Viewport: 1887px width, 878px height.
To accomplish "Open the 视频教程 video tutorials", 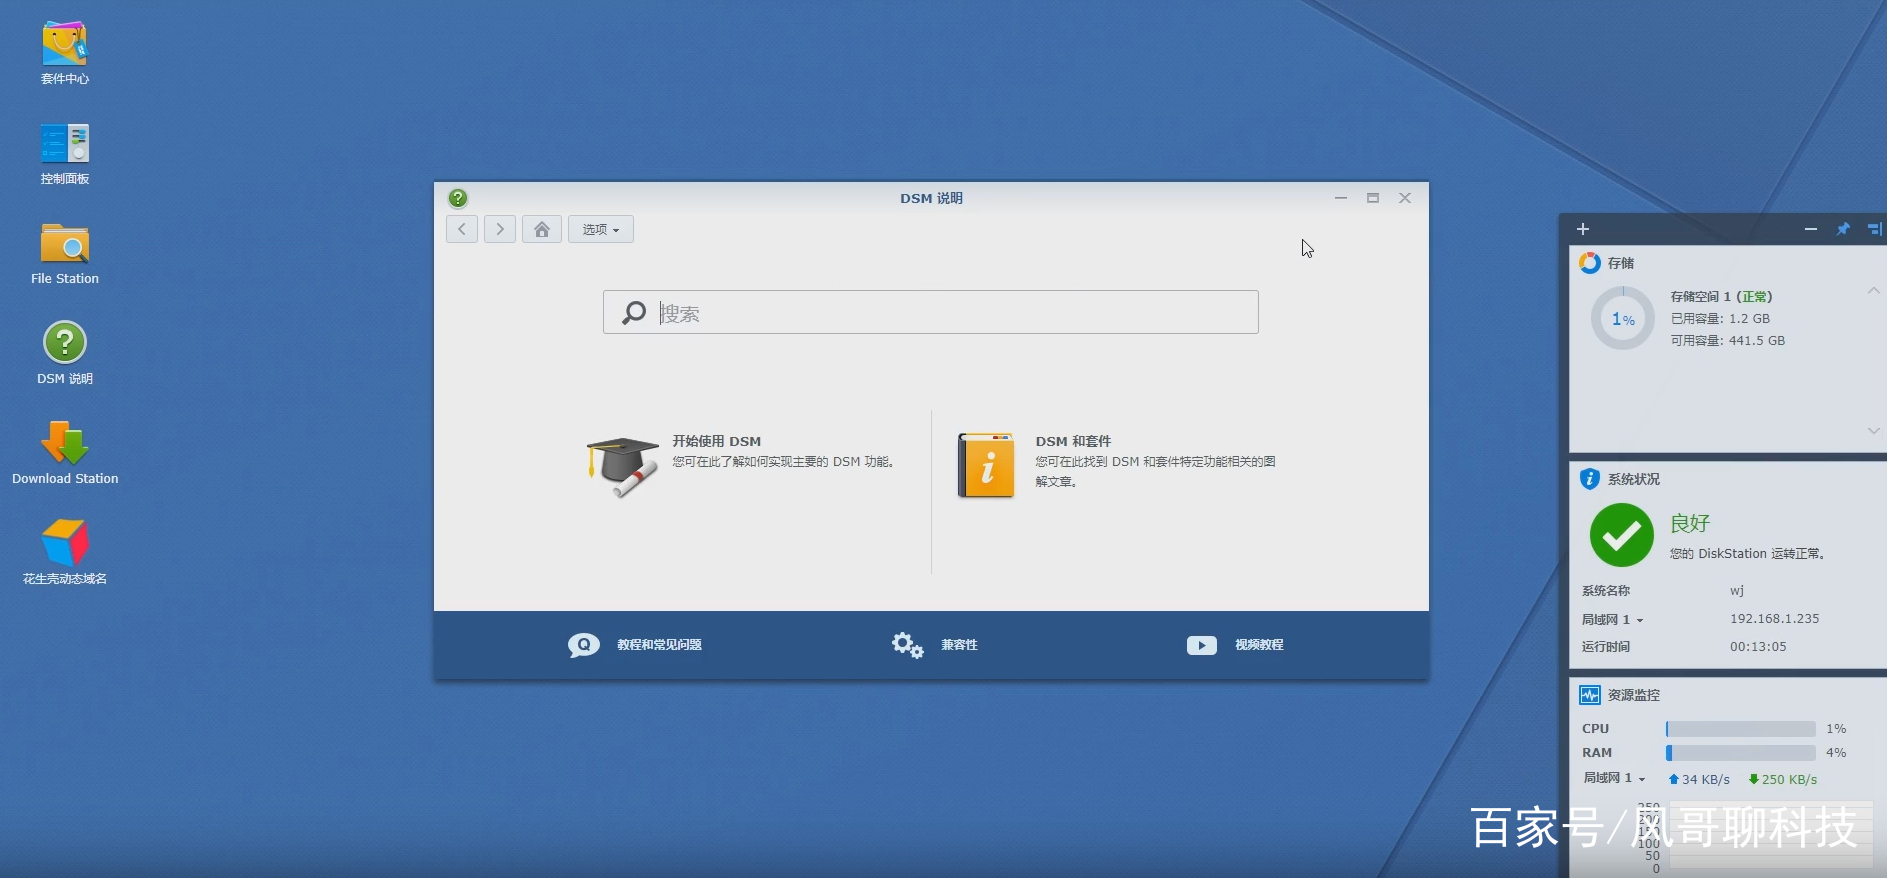I will [x=1259, y=645].
